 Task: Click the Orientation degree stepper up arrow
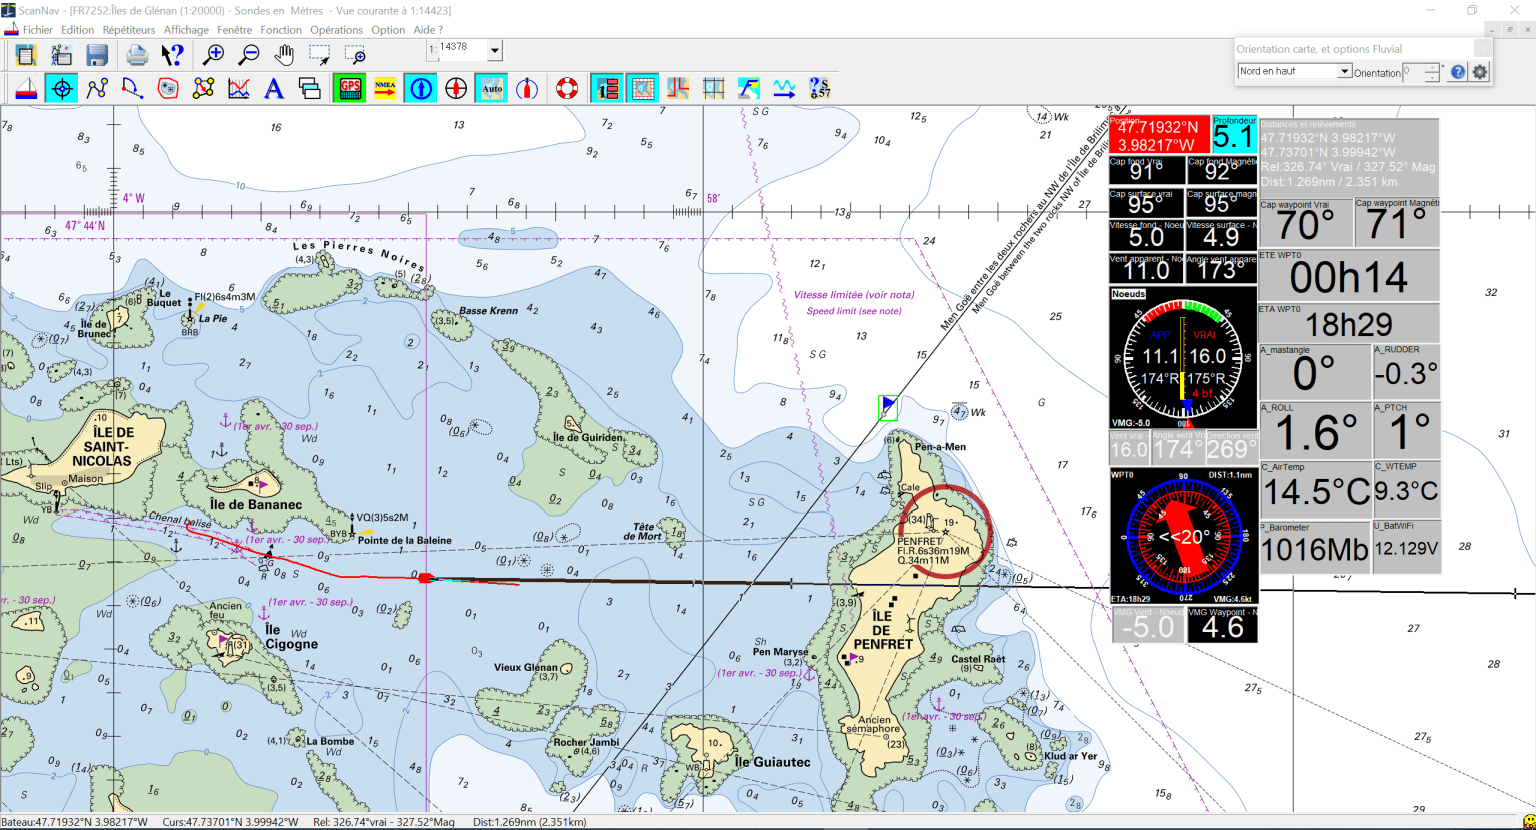[x=1432, y=67]
